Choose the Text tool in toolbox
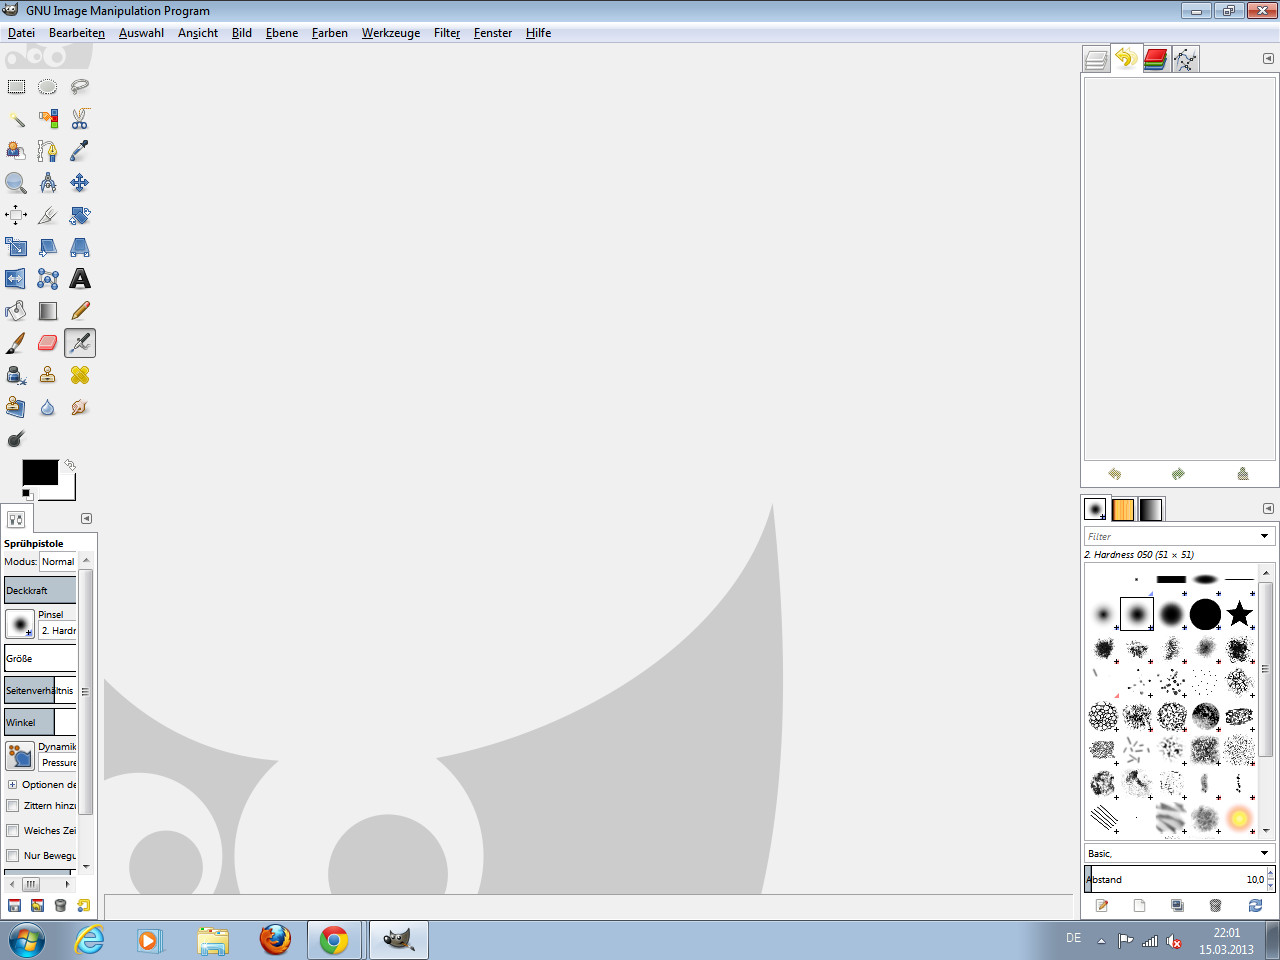1280x960 pixels. pyautogui.click(x=80, y=279)
